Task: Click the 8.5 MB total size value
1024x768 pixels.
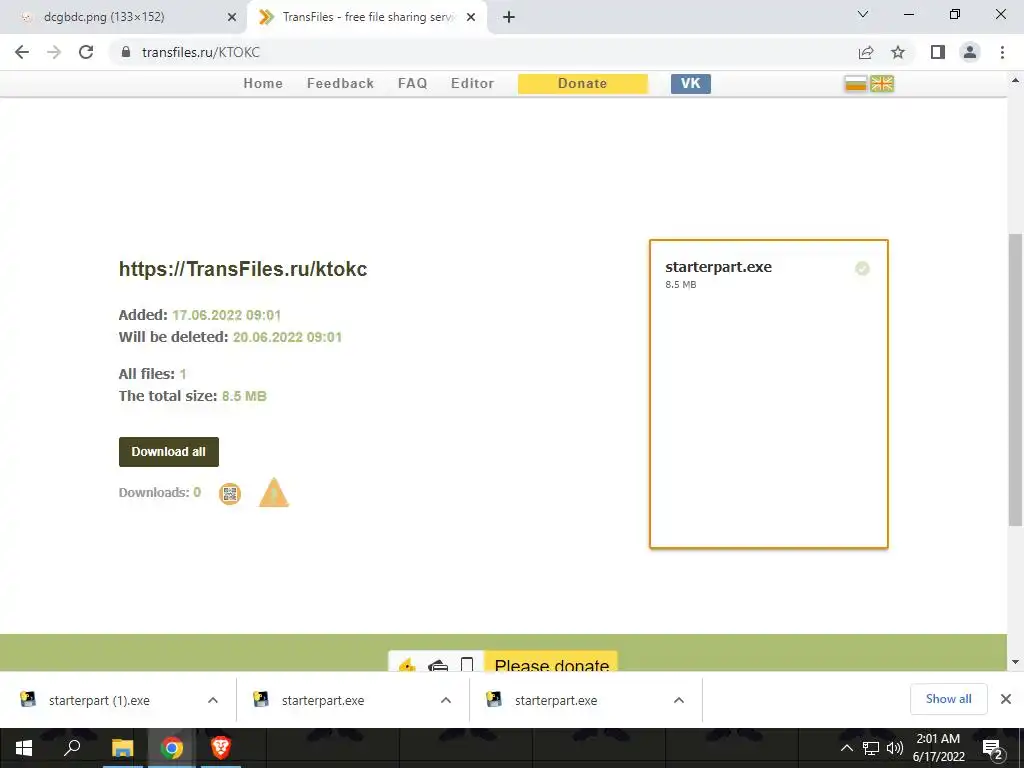Action: (244, 396)
